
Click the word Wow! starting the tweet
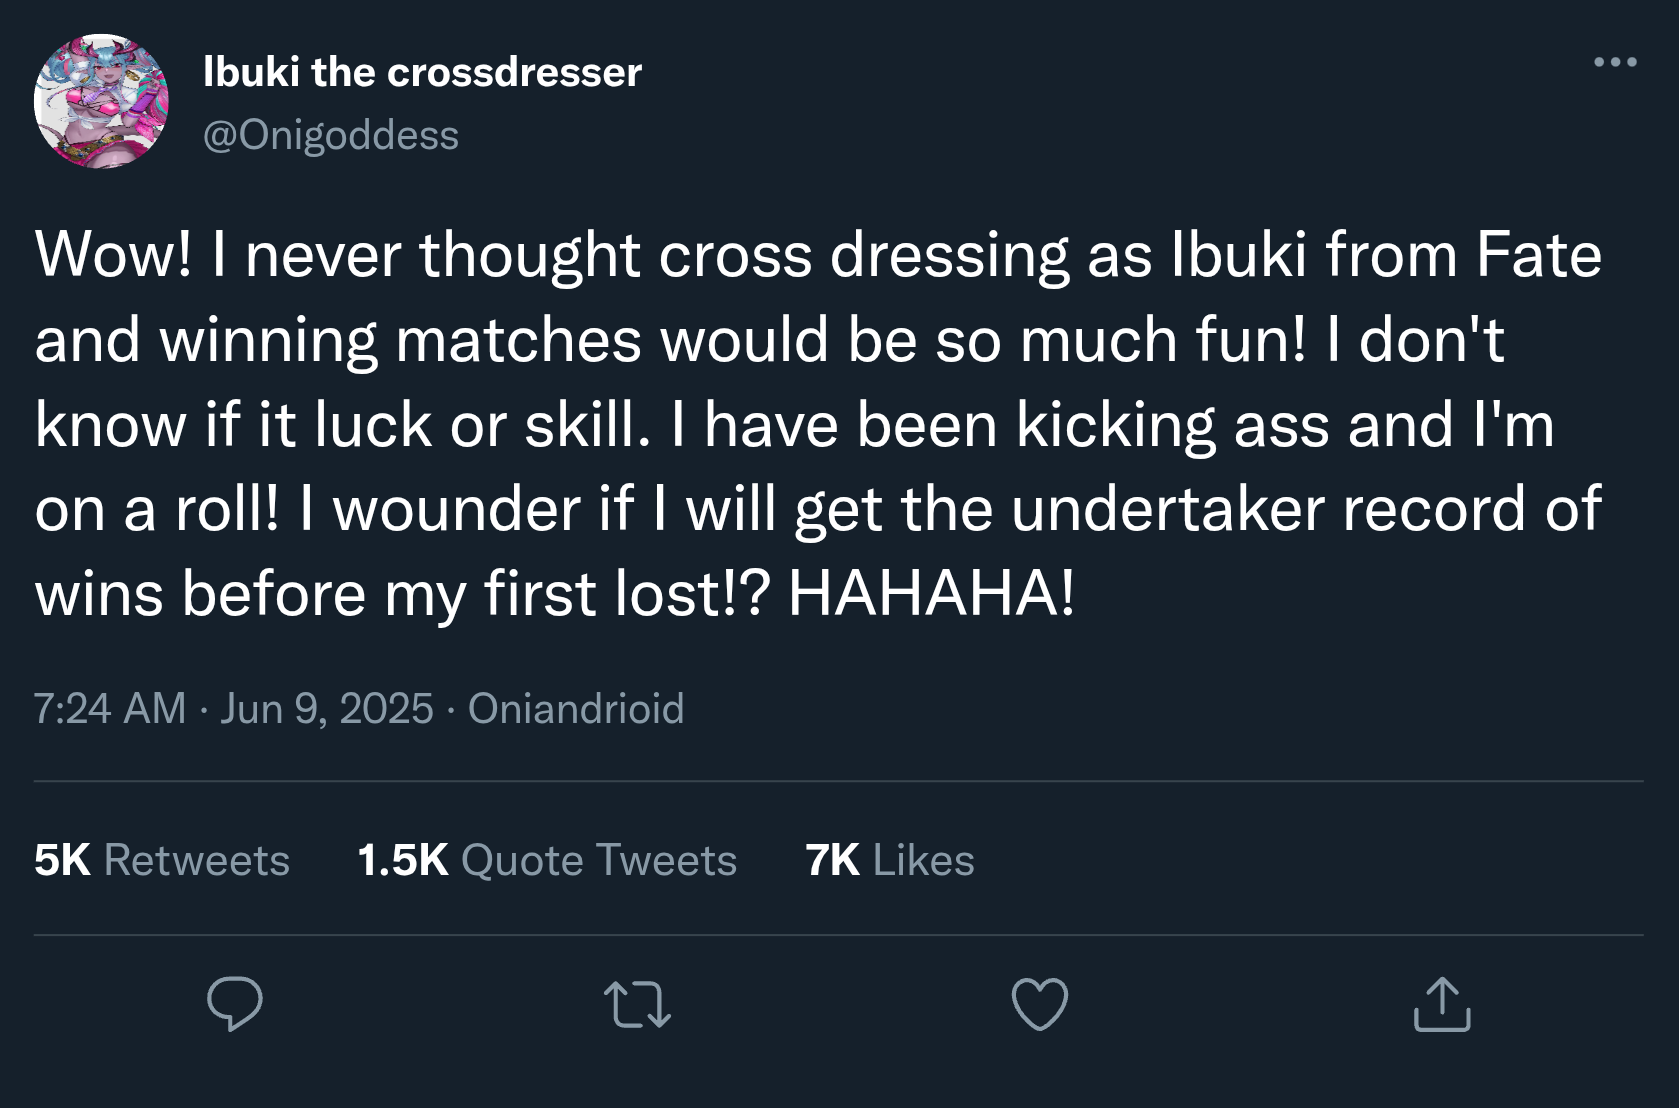coord(113,255)
